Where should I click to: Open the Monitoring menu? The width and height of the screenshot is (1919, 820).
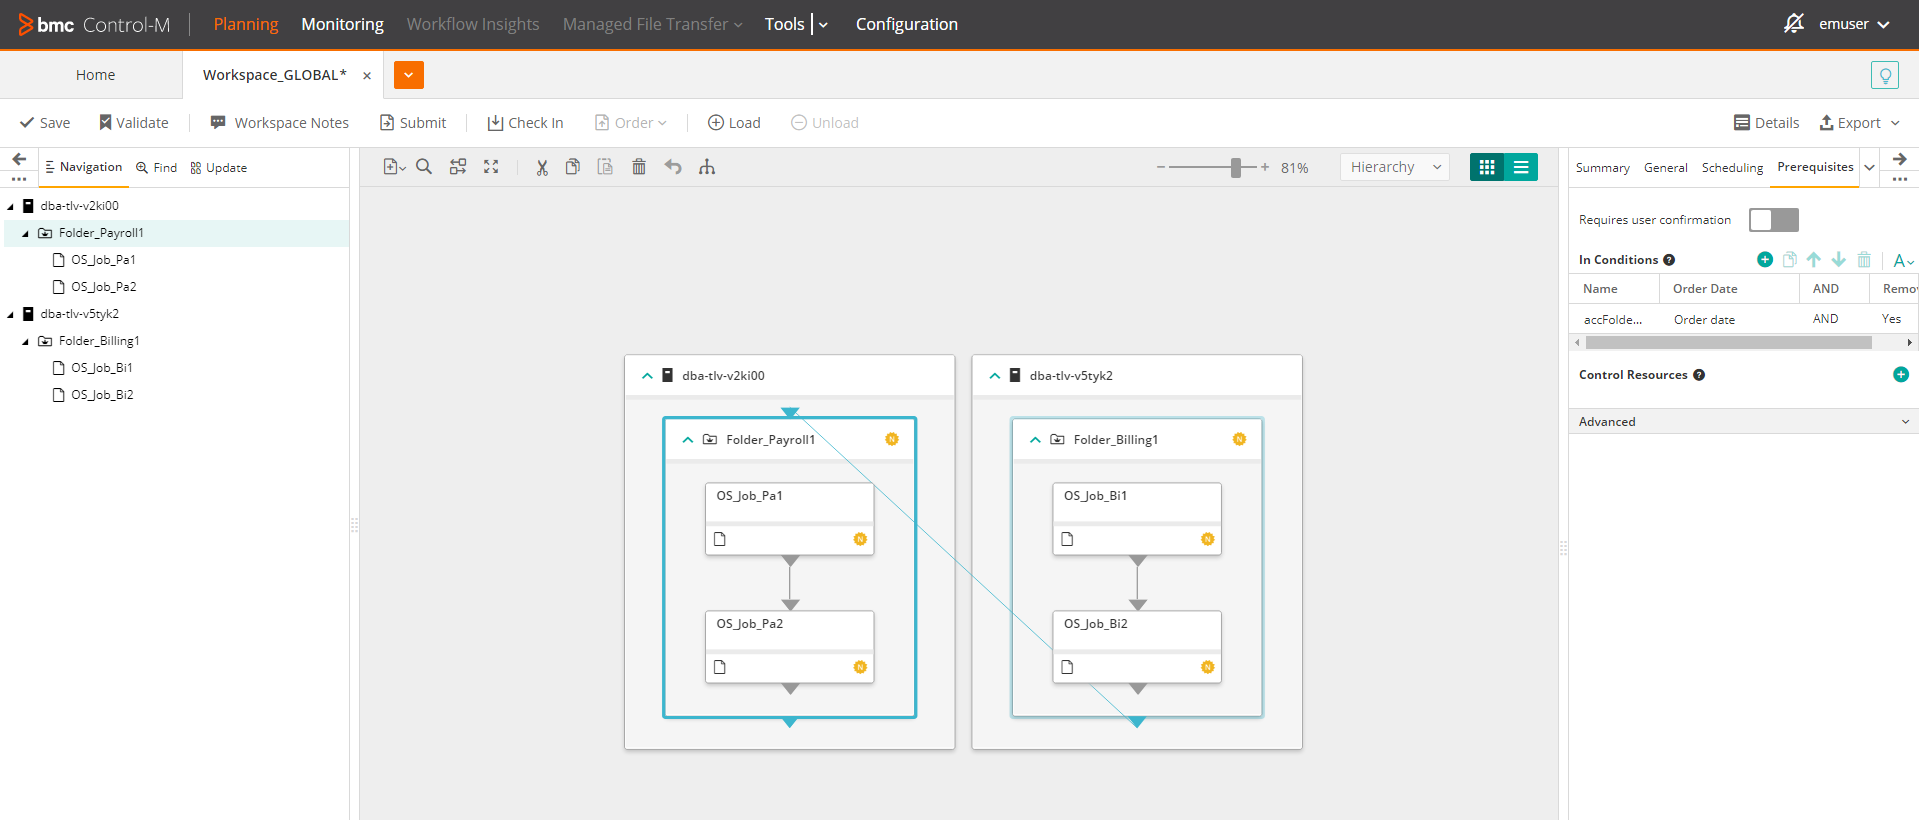pyautogui.click(x=342, y=24)
